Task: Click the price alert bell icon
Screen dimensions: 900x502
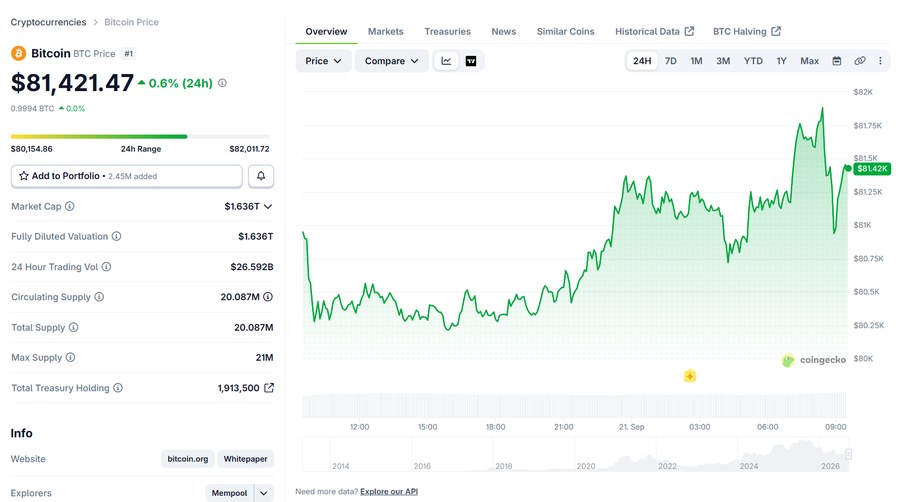Action: point(261,176)
